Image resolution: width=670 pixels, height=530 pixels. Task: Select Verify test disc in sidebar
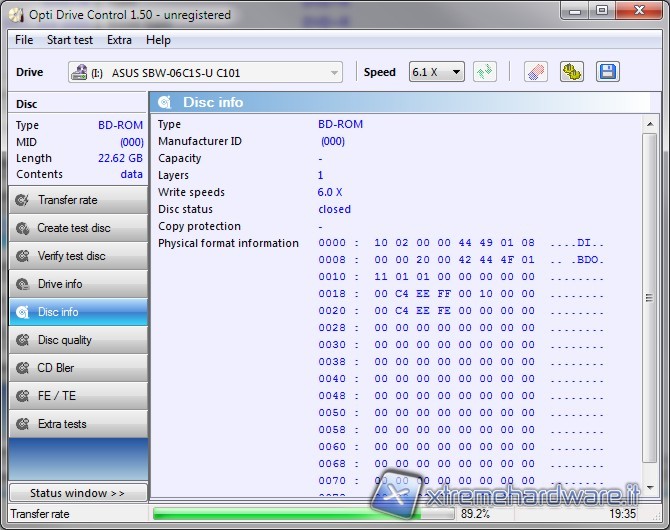[x=77, y=256]
